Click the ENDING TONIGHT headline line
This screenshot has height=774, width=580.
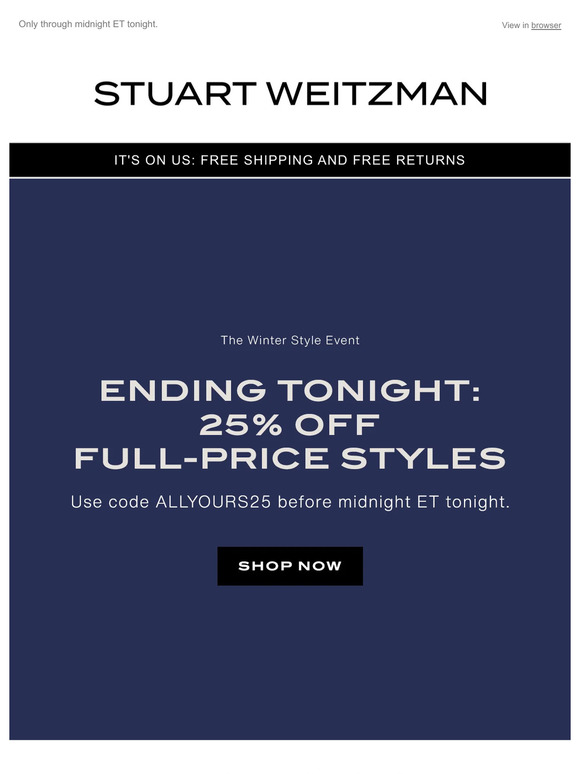click(290, 390)
